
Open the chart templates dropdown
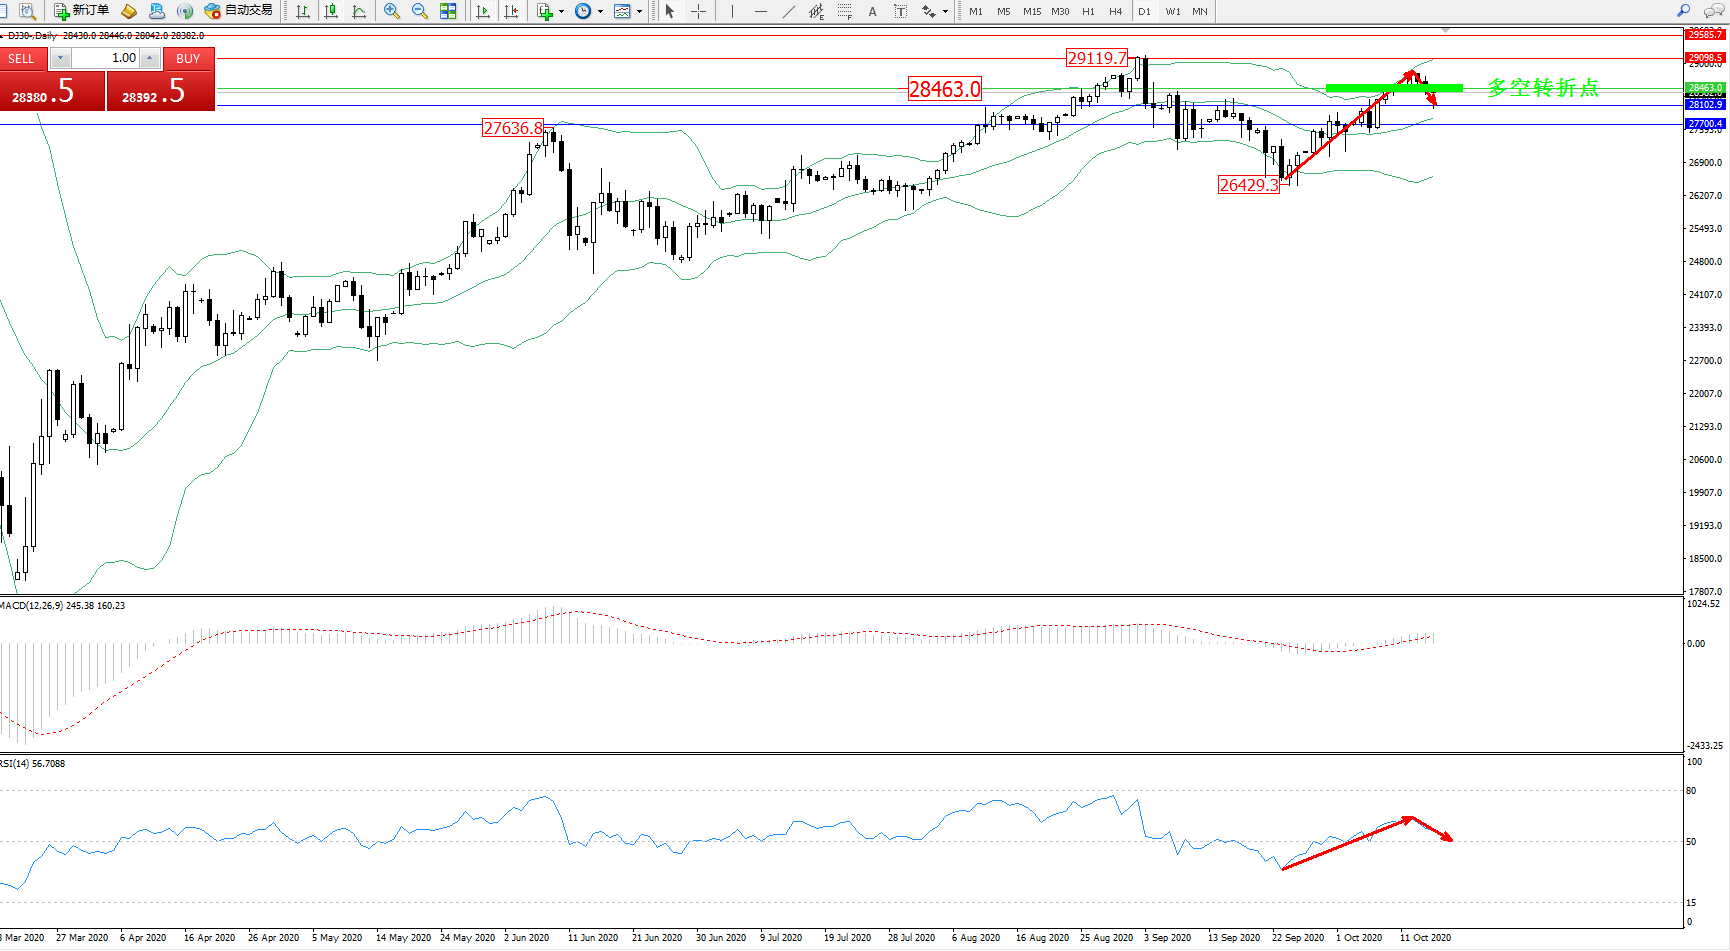639,12
